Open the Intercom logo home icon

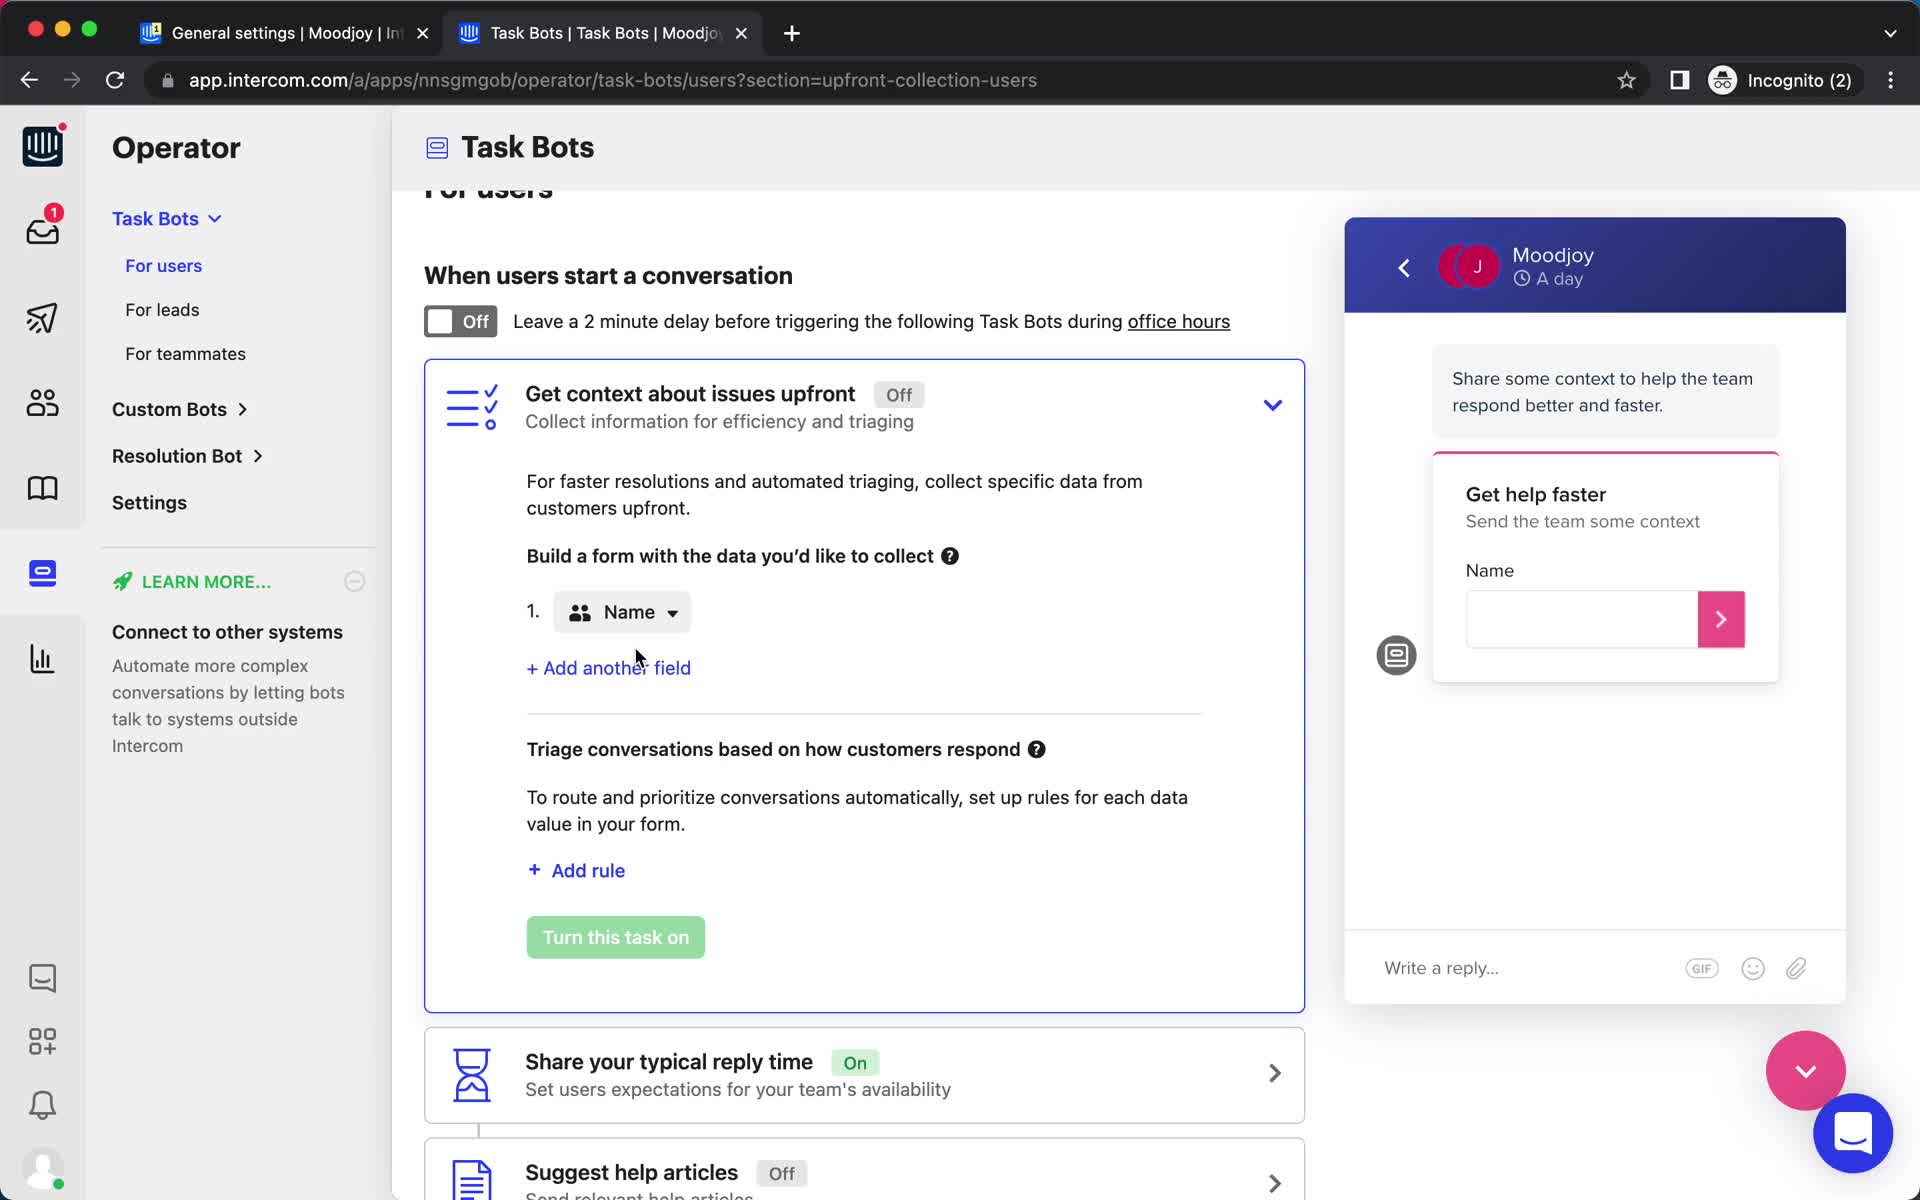(x=42, y=146)
